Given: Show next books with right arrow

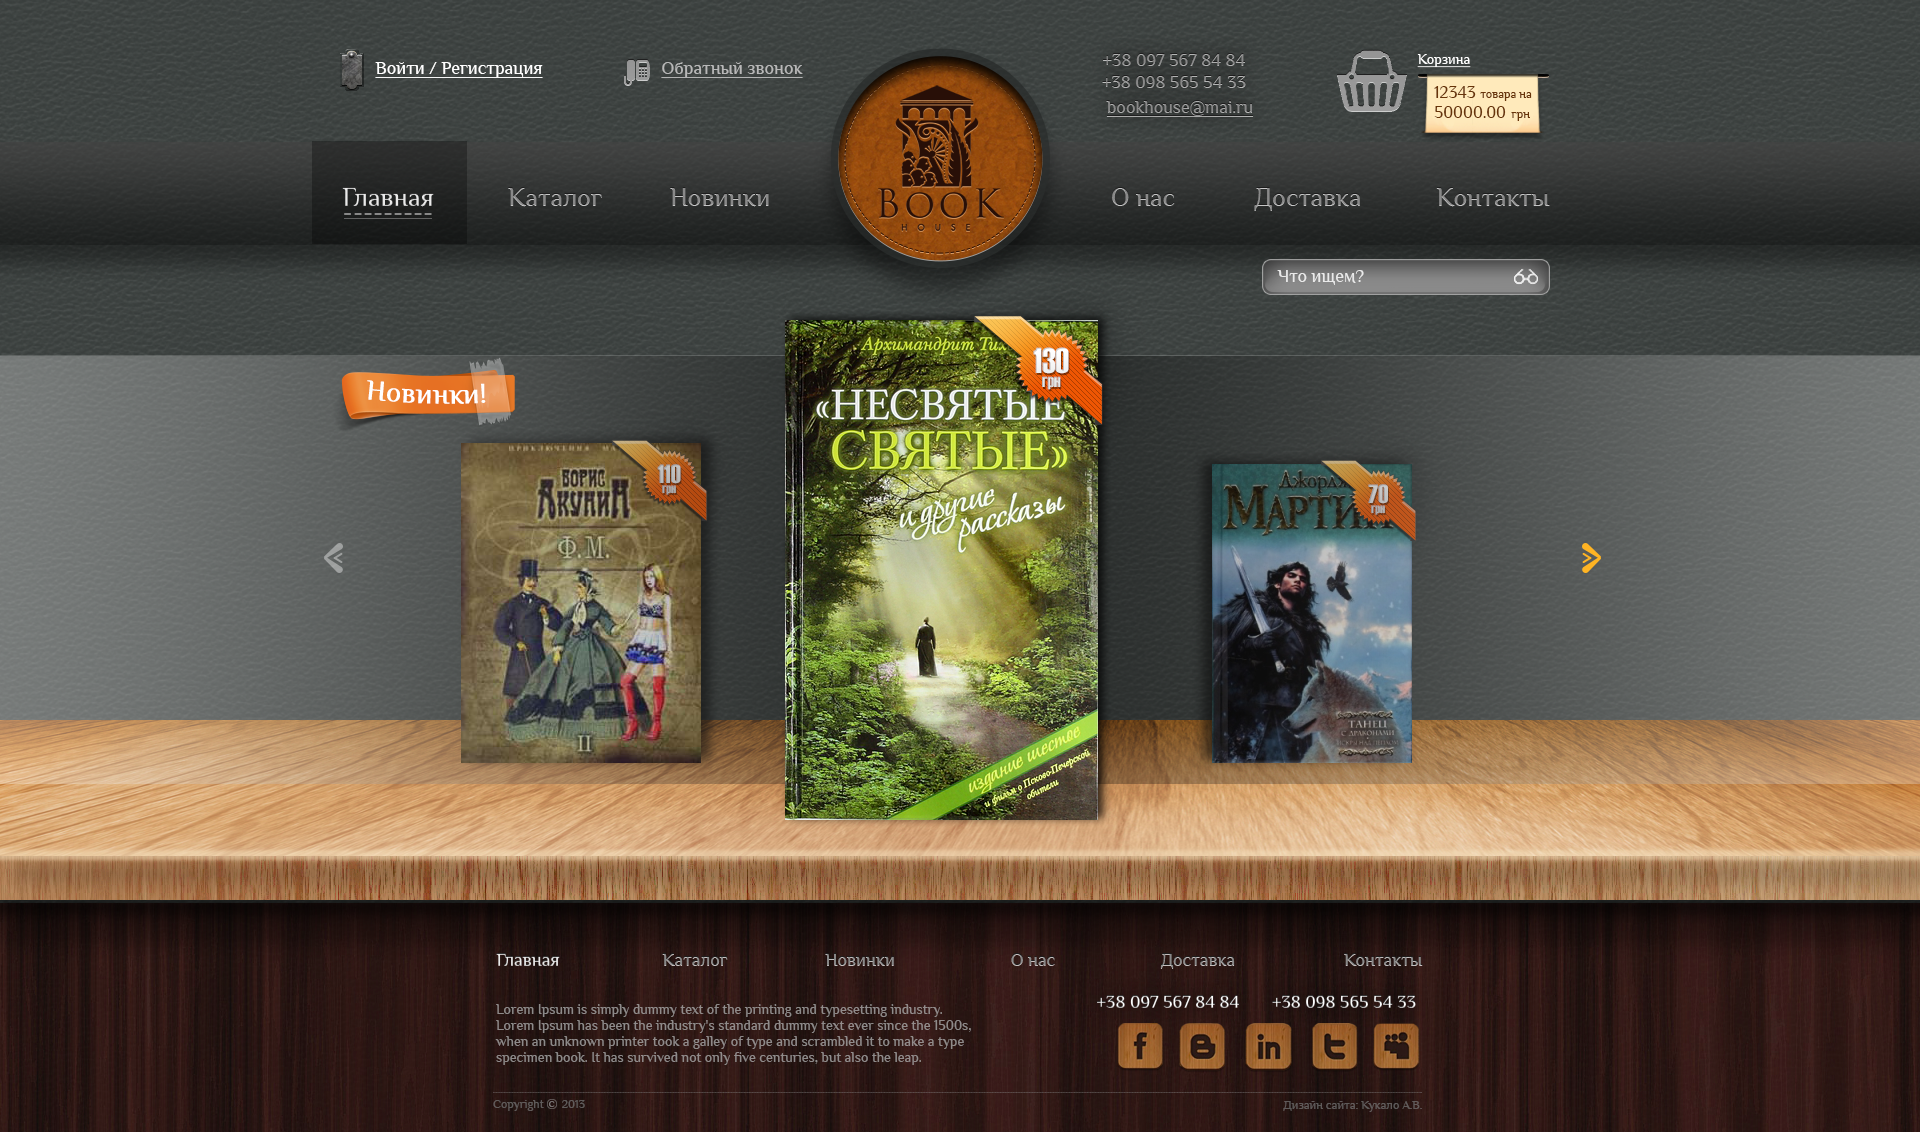Looking at the screenshot, I should pos(1590,558).
